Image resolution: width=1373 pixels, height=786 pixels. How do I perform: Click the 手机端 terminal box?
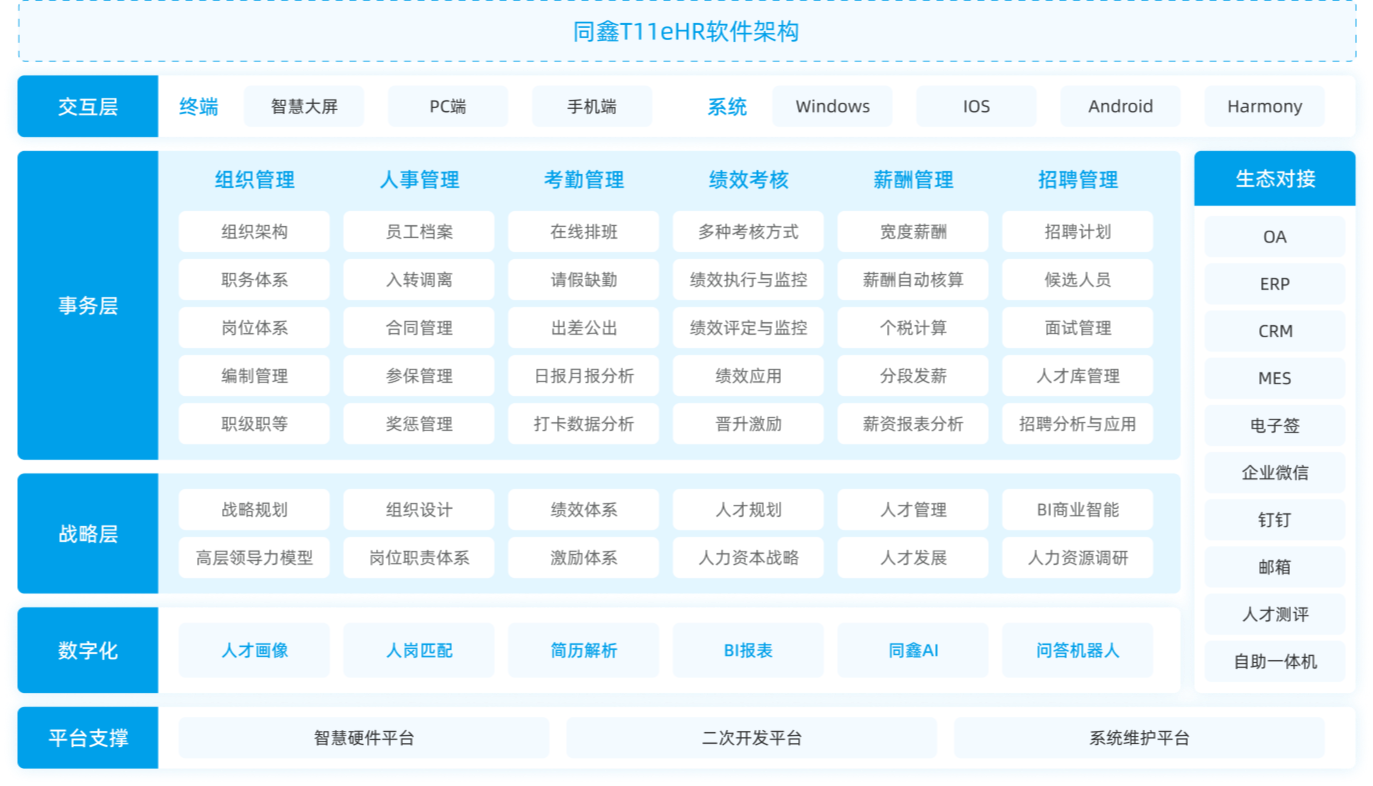coord(592,106)
